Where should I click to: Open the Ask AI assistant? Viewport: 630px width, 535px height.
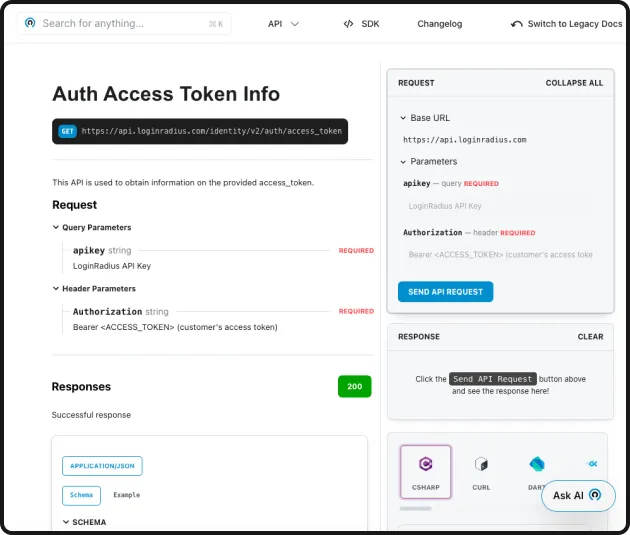click(x=578, y=496)
